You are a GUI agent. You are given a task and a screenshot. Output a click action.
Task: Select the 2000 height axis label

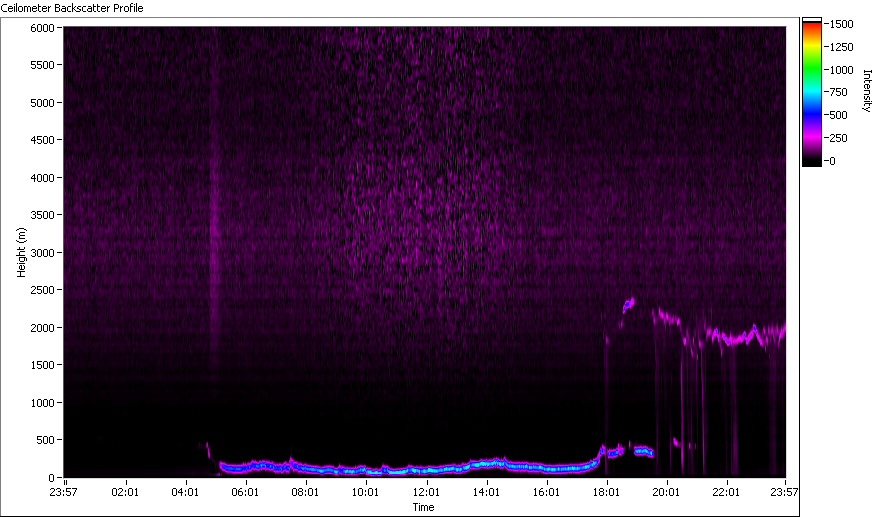pyautogui.click(x=42, y=328)
